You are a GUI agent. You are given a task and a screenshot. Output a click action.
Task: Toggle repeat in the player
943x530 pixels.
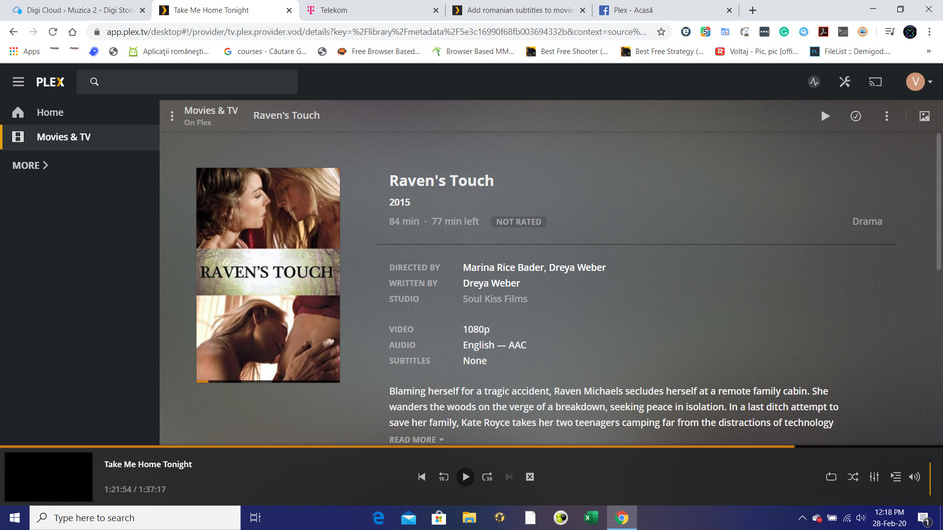831,477
